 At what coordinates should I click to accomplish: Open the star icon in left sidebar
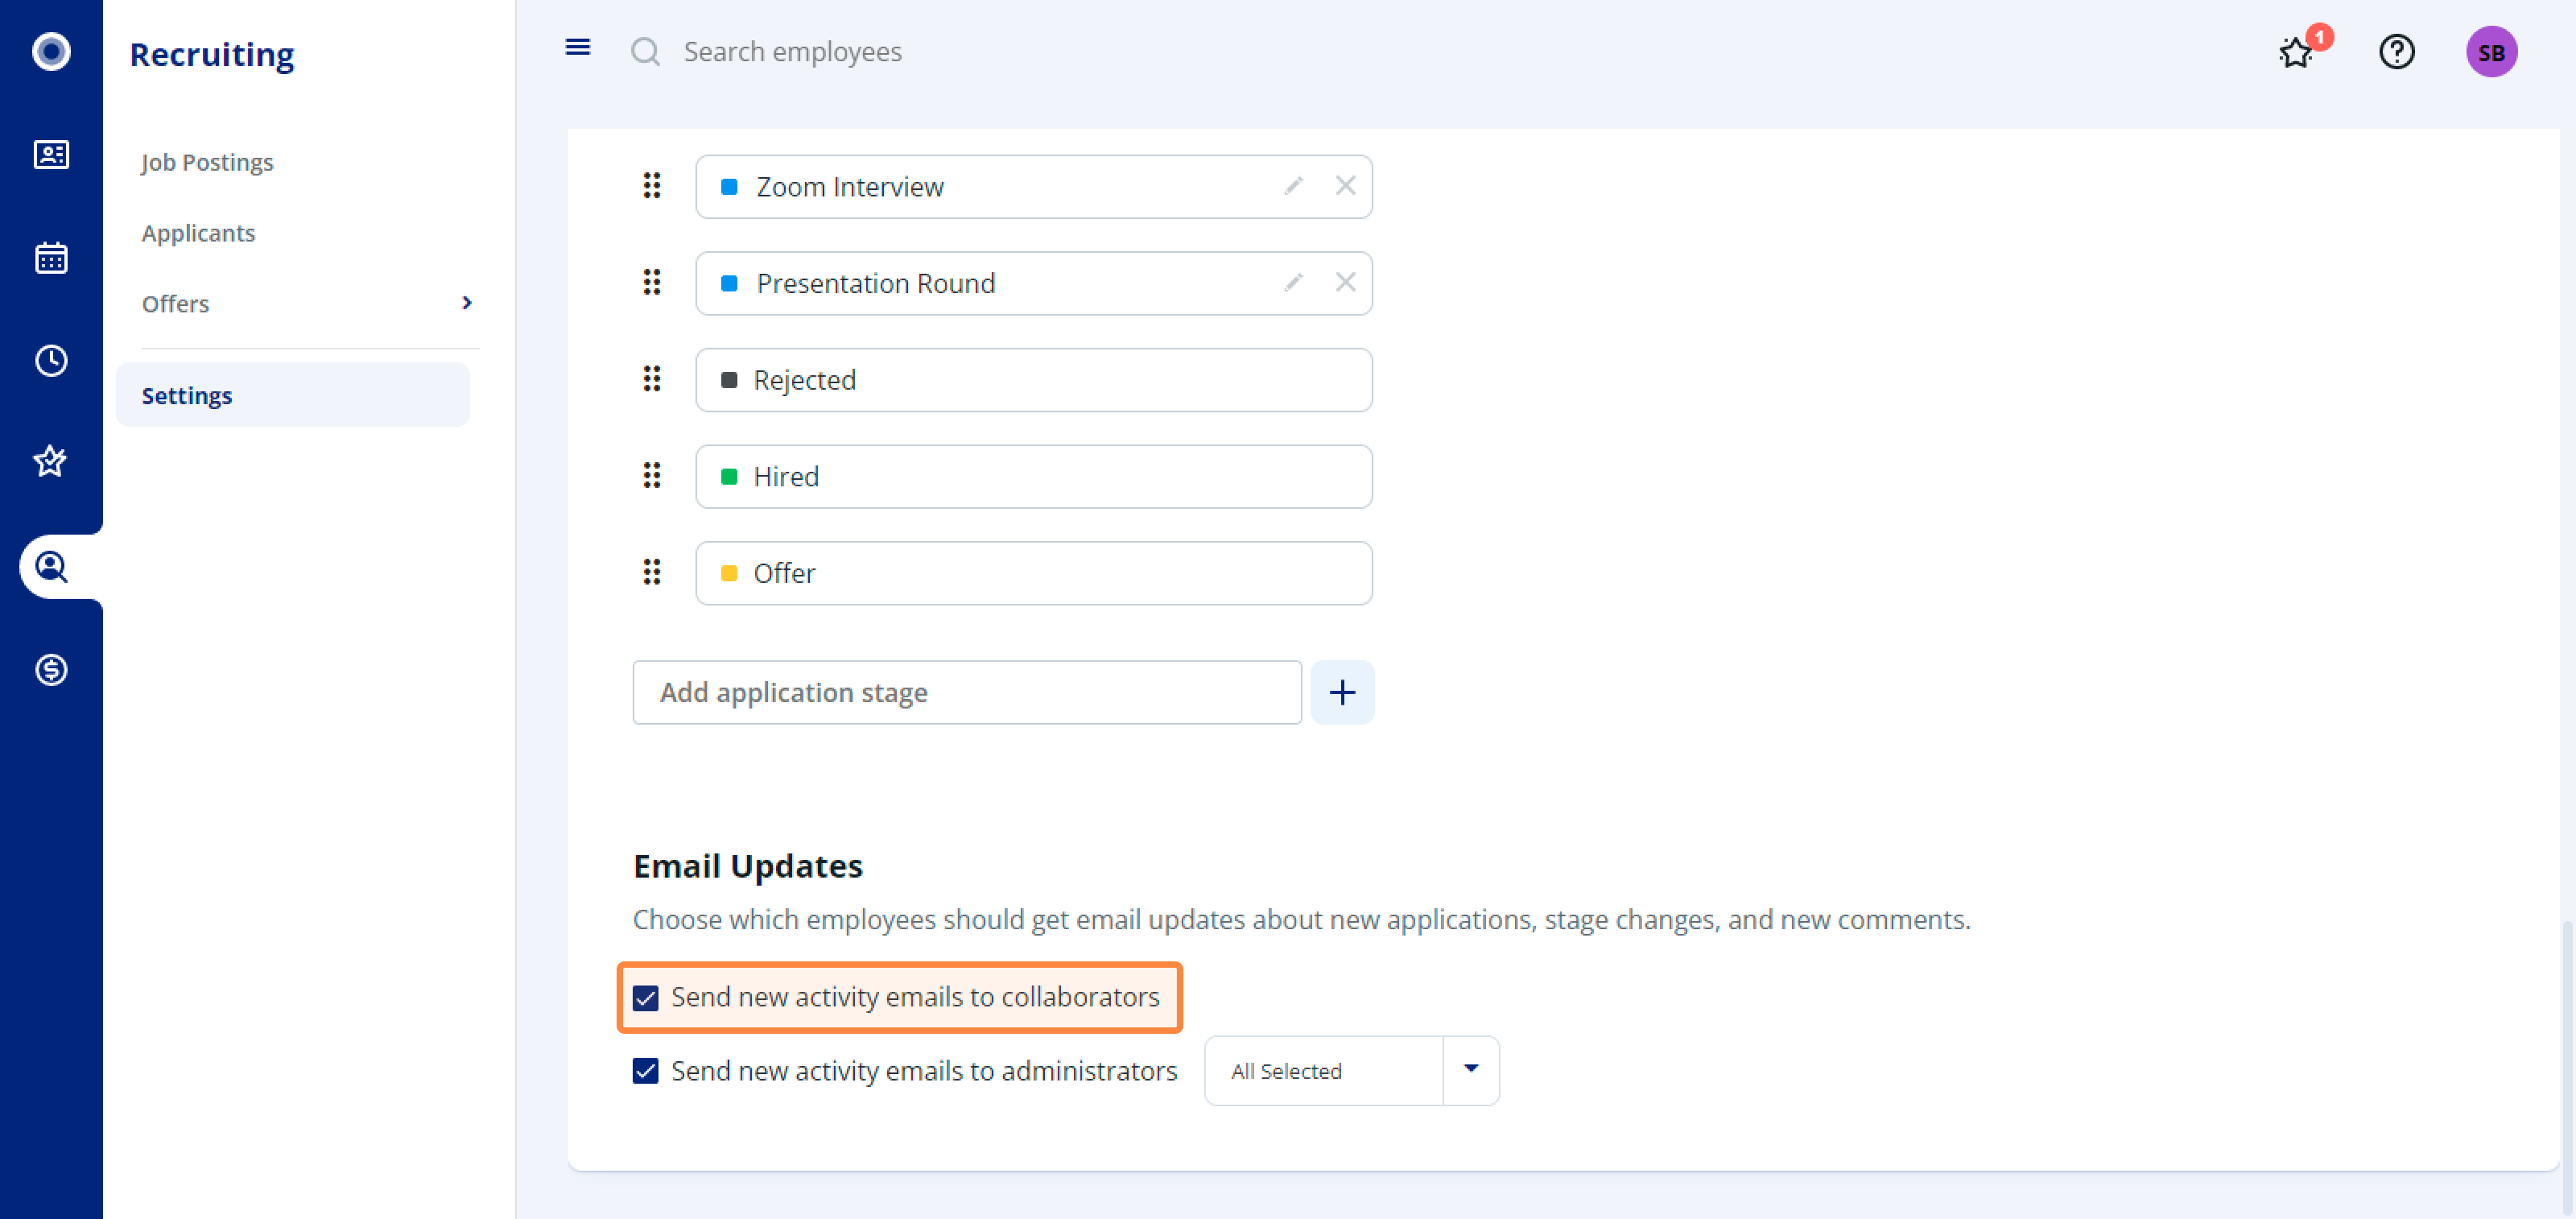(x=51, y=462)
